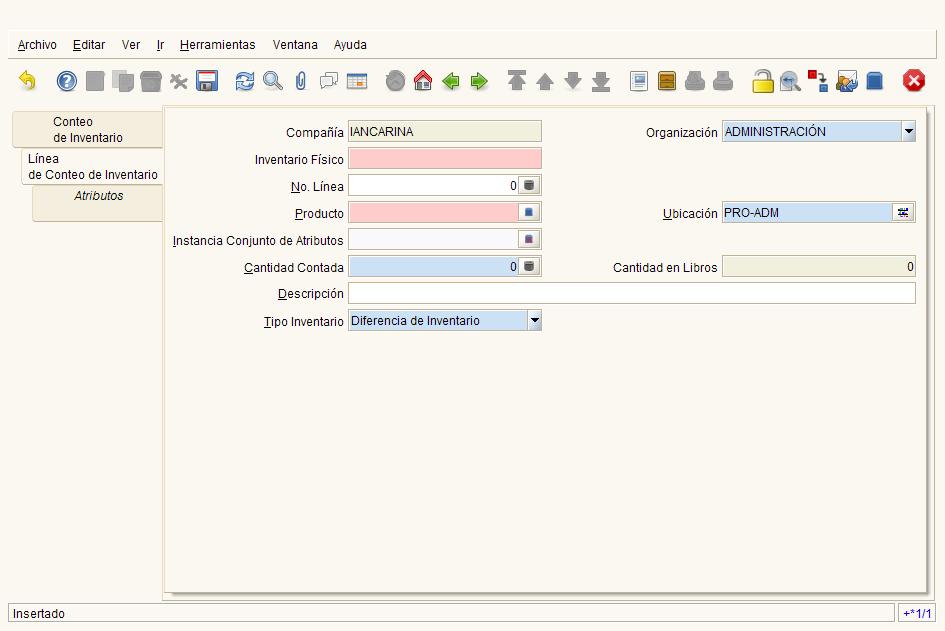Viewport: 945px width, 631px height.
Task: Click the yellow undo changes arrow
Action: coord(27,81)
